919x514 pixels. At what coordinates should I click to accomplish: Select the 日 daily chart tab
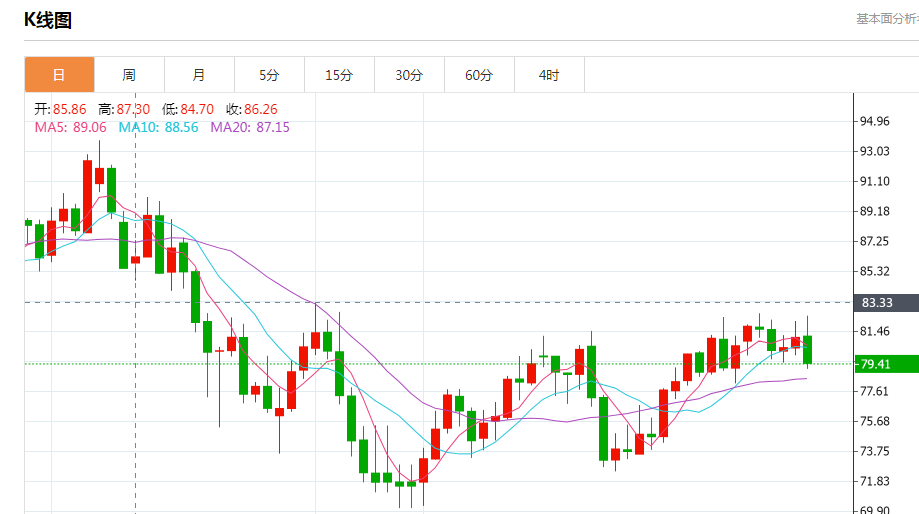(59, 75)
